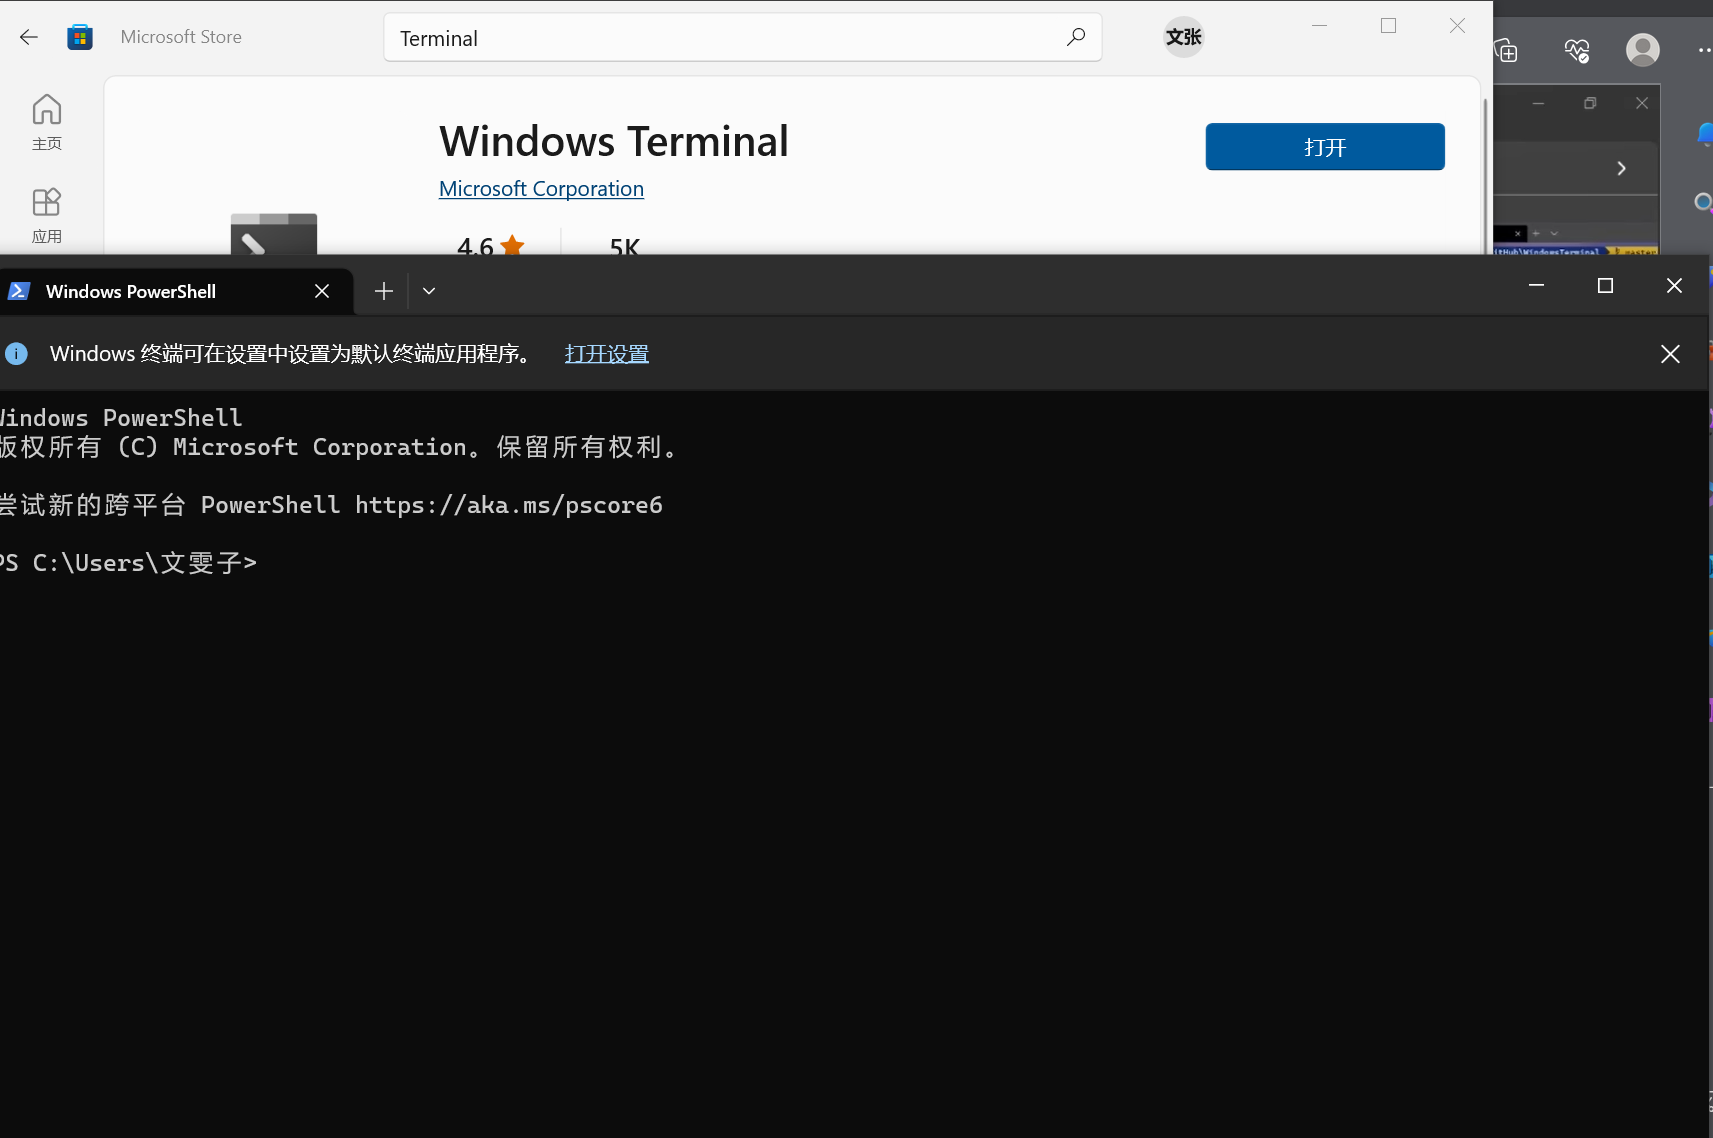1713x1138 pixels.
Task: Open the Store 应用 apps section
Action: point(46,216)
